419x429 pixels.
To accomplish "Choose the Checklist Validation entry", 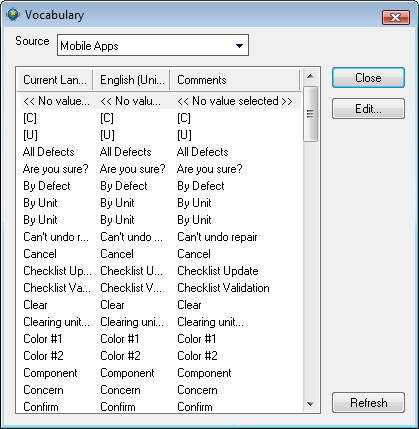I will [x=161, y=288].
